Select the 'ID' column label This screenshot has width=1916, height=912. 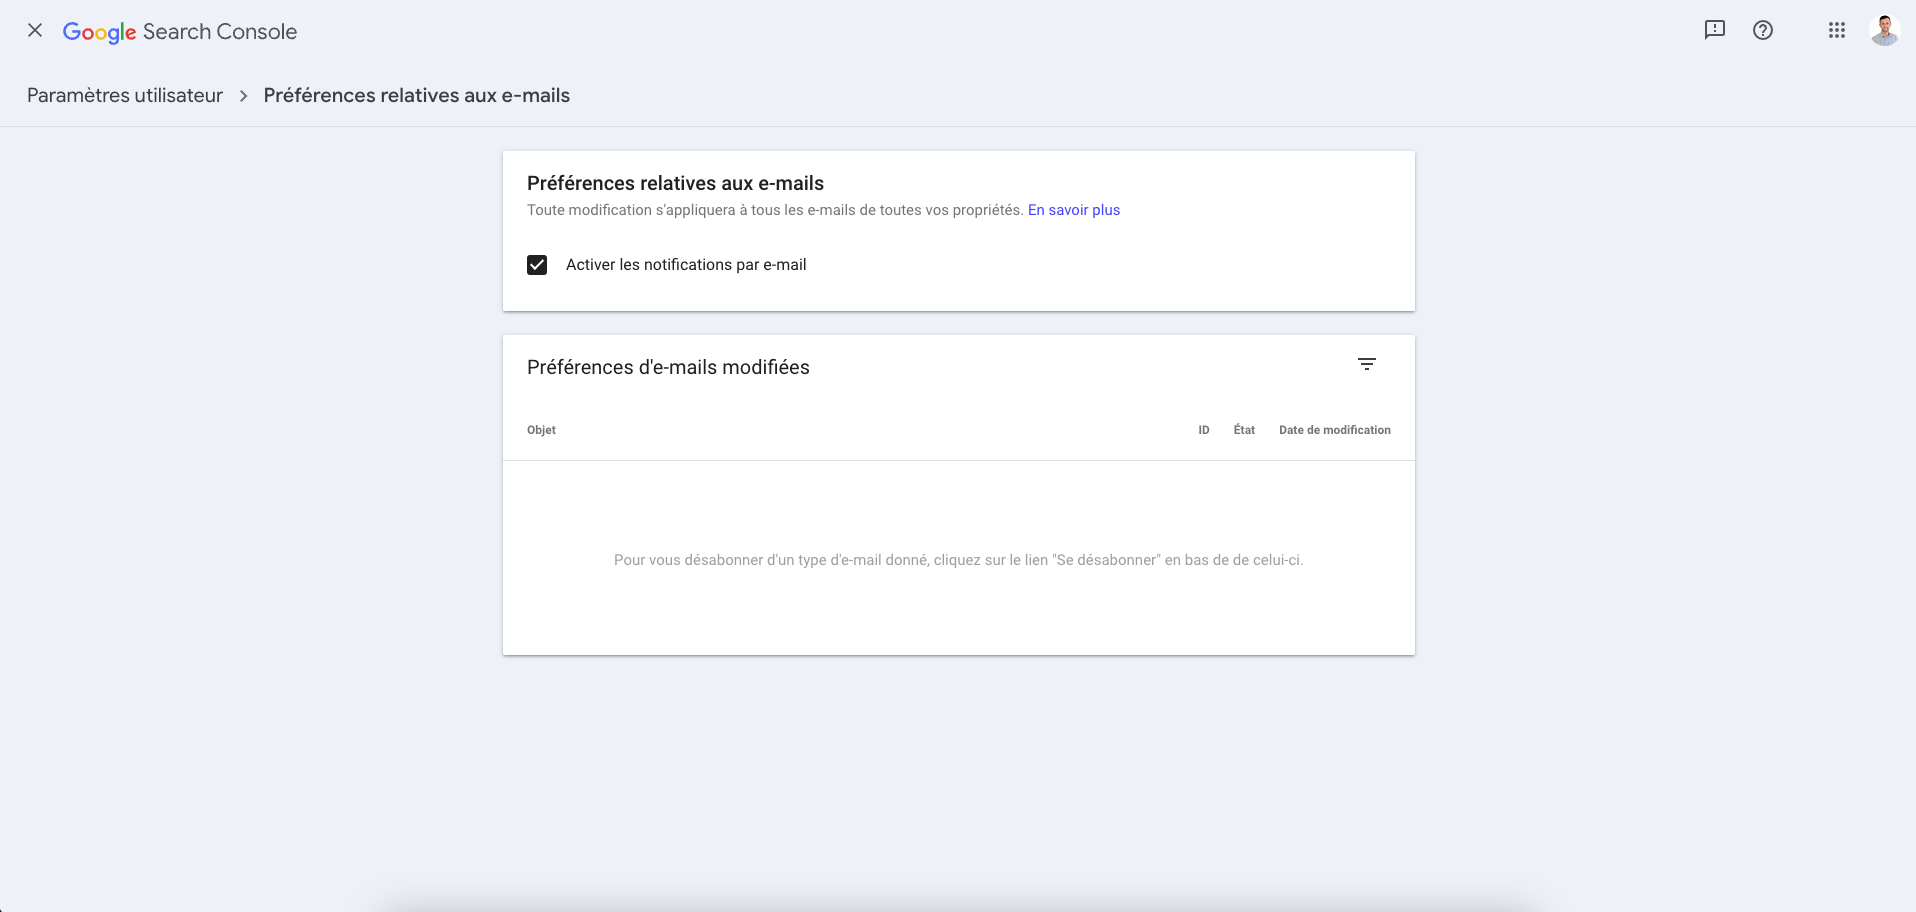(x=1203, y=429)
